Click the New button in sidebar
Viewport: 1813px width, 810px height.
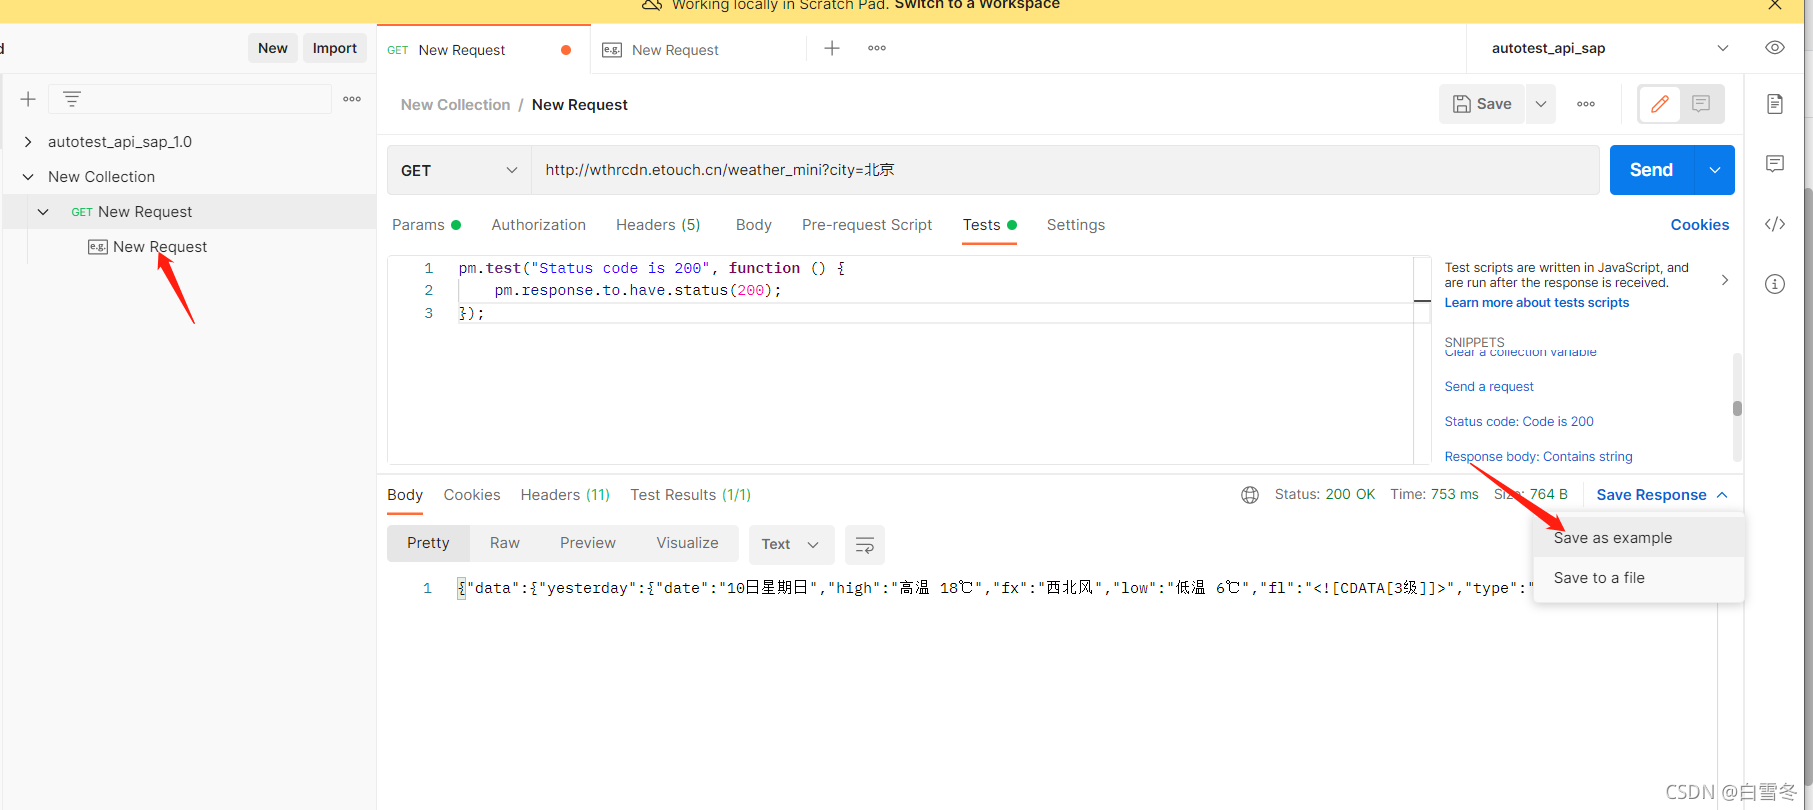coord(273,48)
